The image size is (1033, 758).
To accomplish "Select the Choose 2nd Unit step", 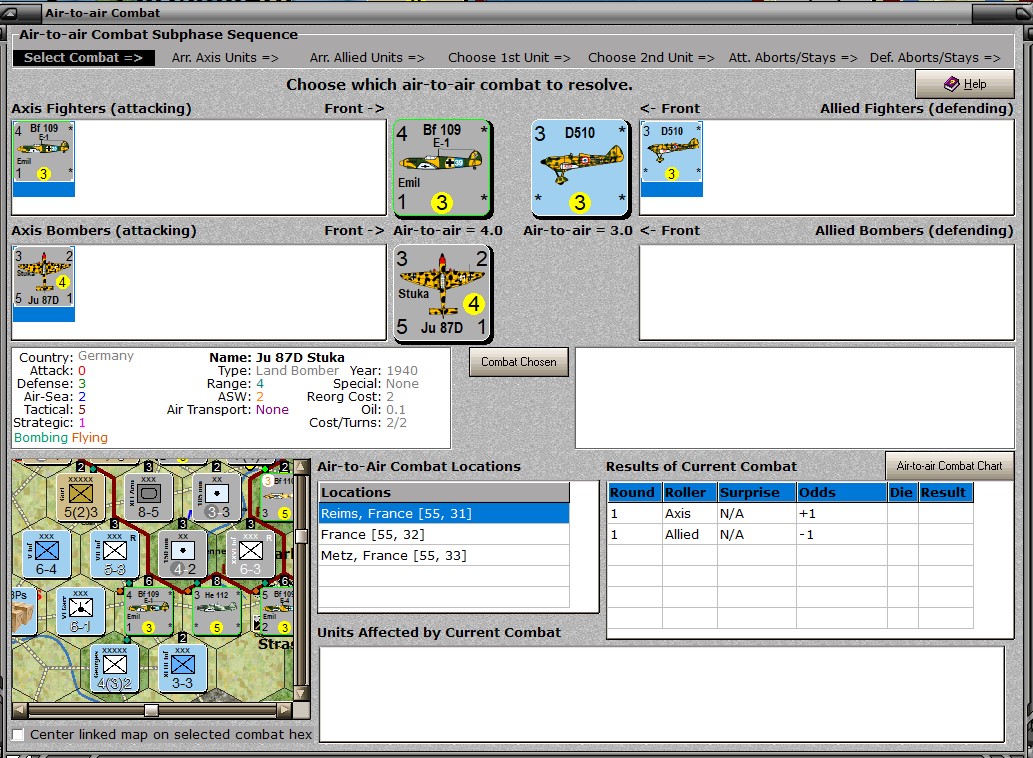I will pyautogui.click(x=651, y=58).
